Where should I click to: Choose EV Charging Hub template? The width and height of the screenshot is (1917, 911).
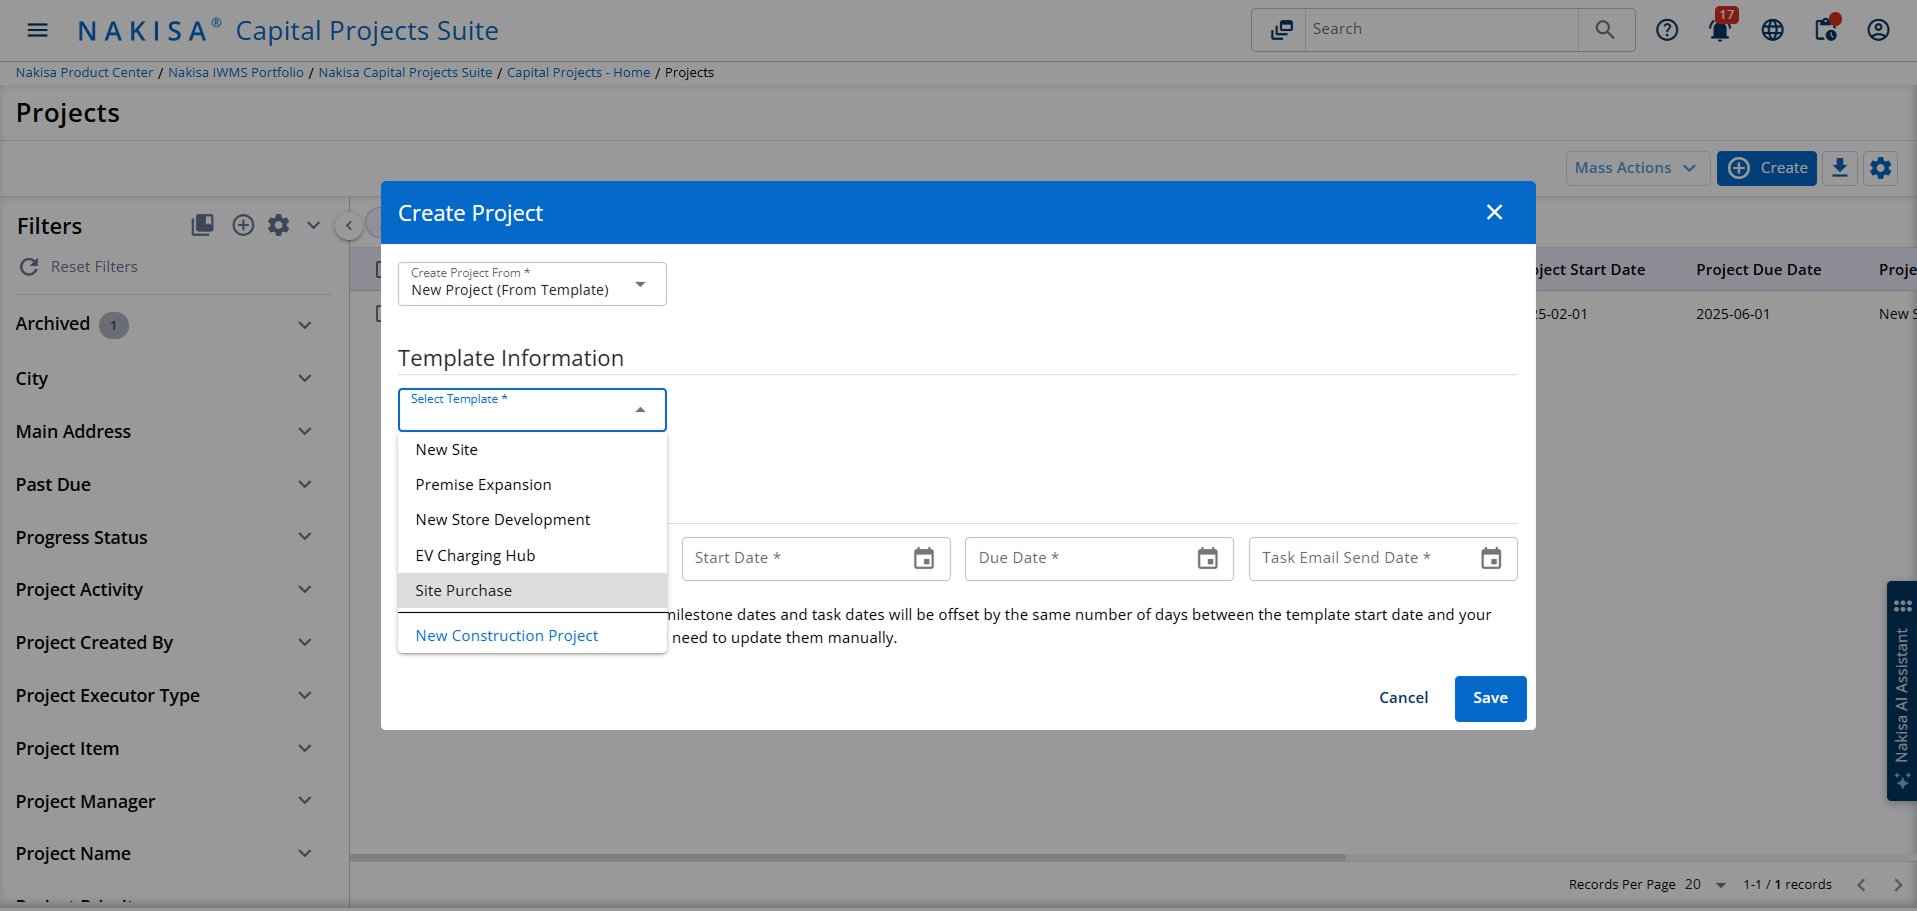475,556
